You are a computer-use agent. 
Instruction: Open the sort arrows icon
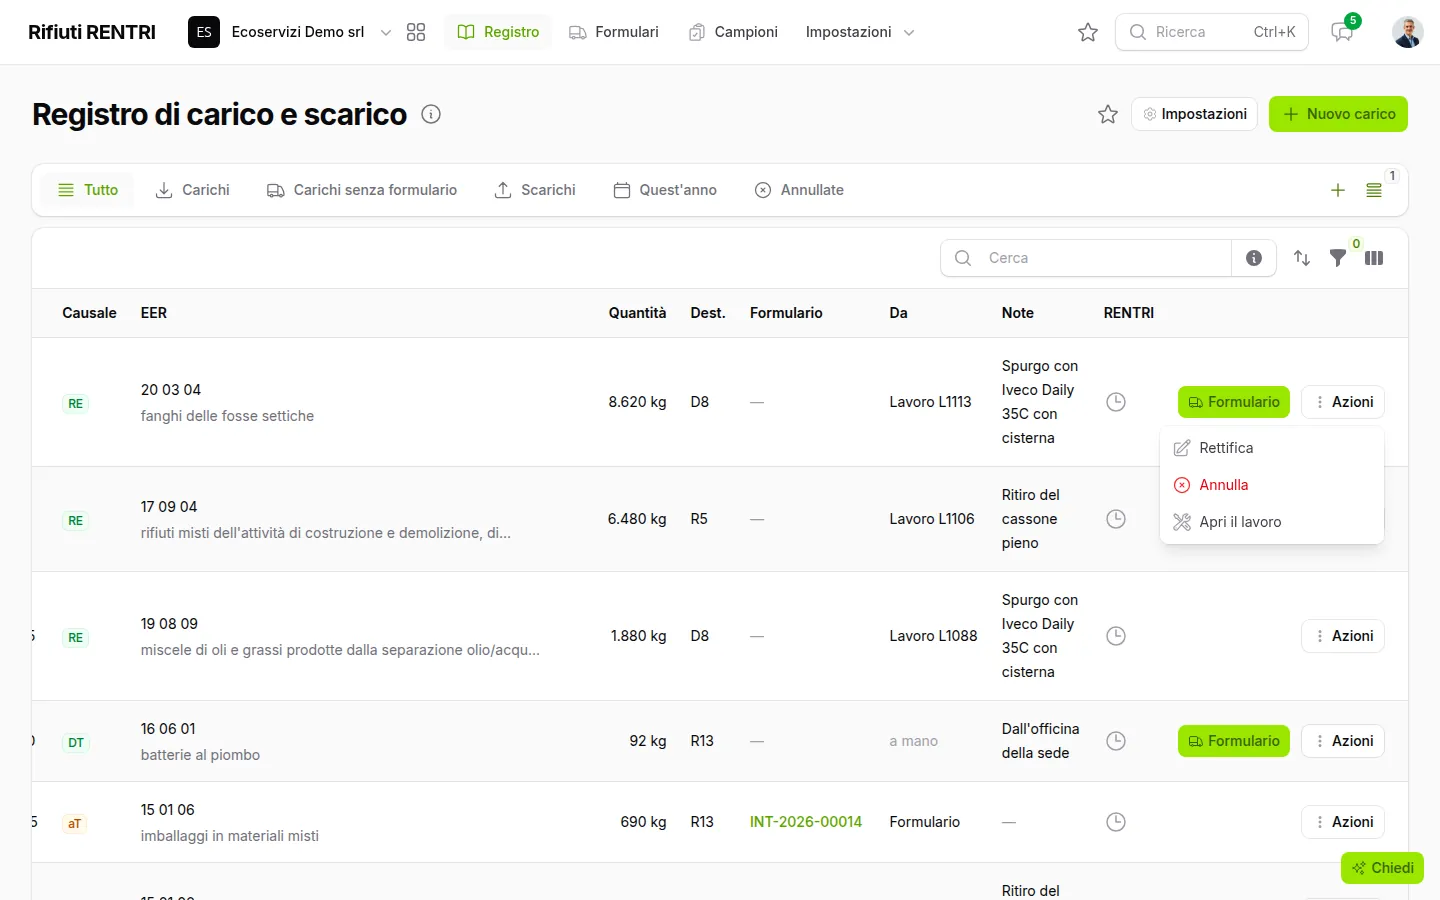[x=1302, y=258]
